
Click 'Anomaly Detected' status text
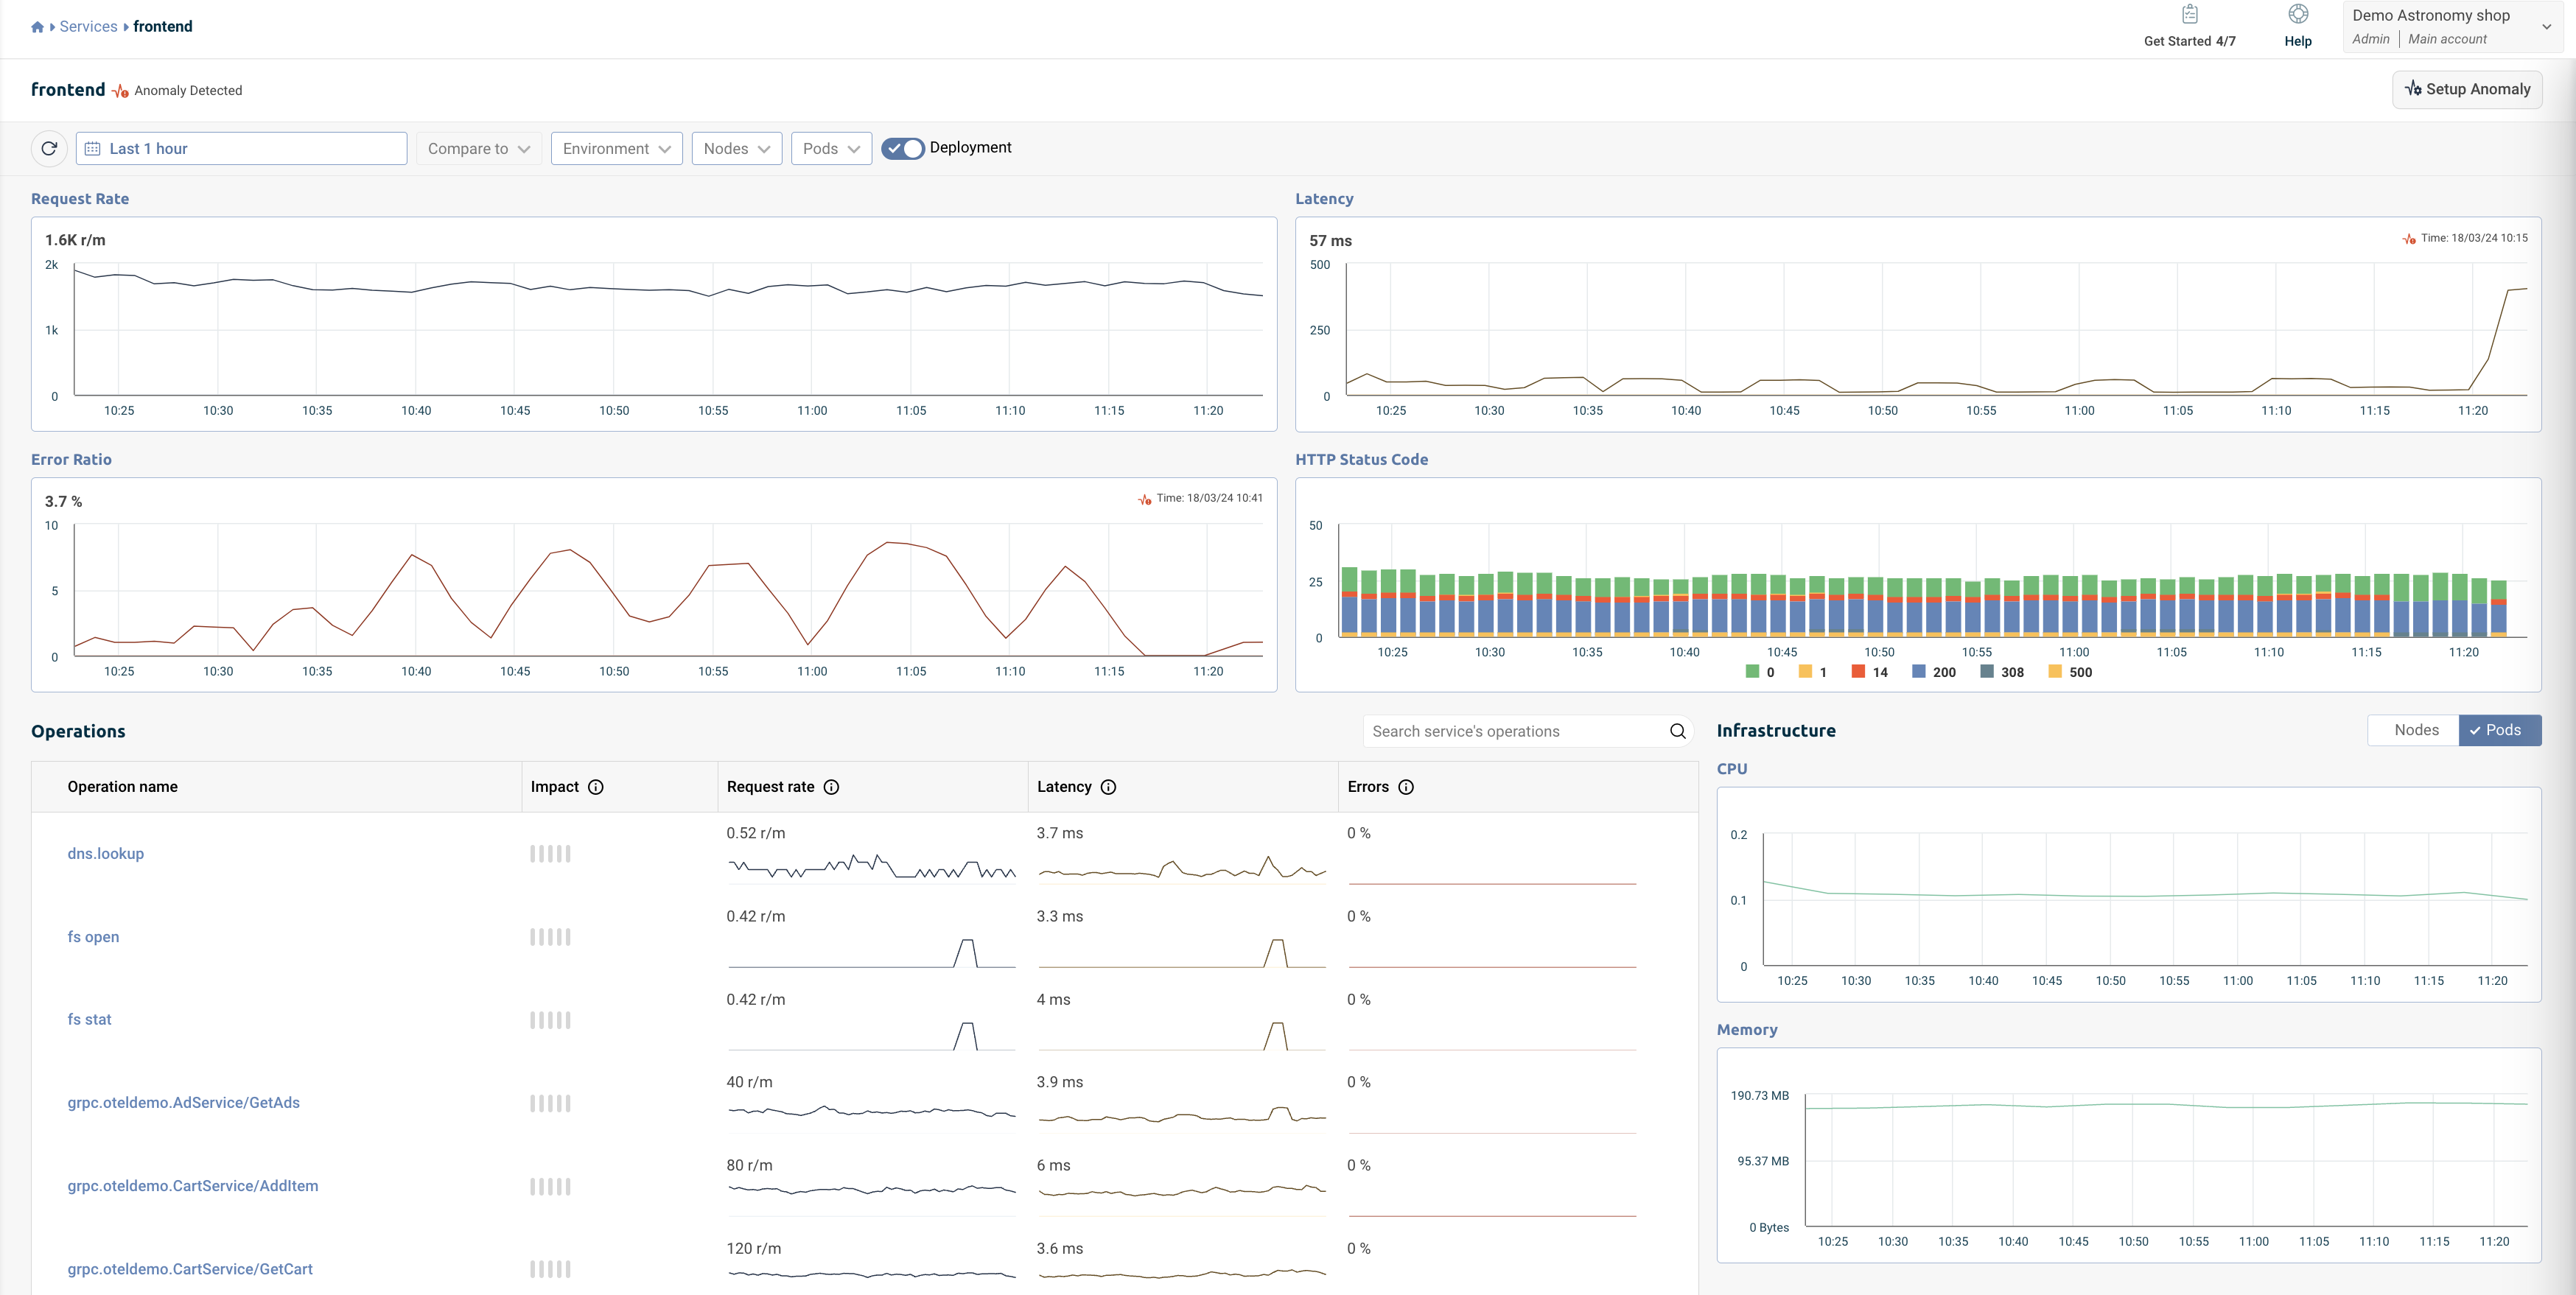[x=188, y=91]
